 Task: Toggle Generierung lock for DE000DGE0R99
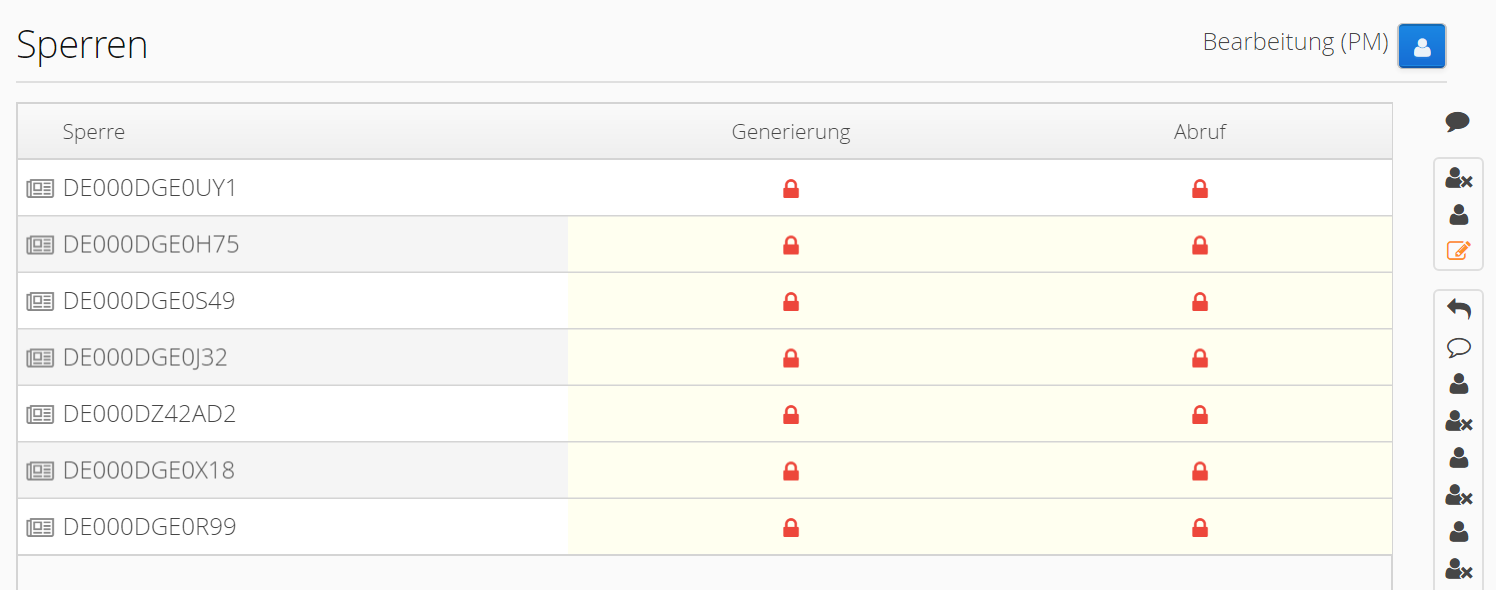click(791, 527)
